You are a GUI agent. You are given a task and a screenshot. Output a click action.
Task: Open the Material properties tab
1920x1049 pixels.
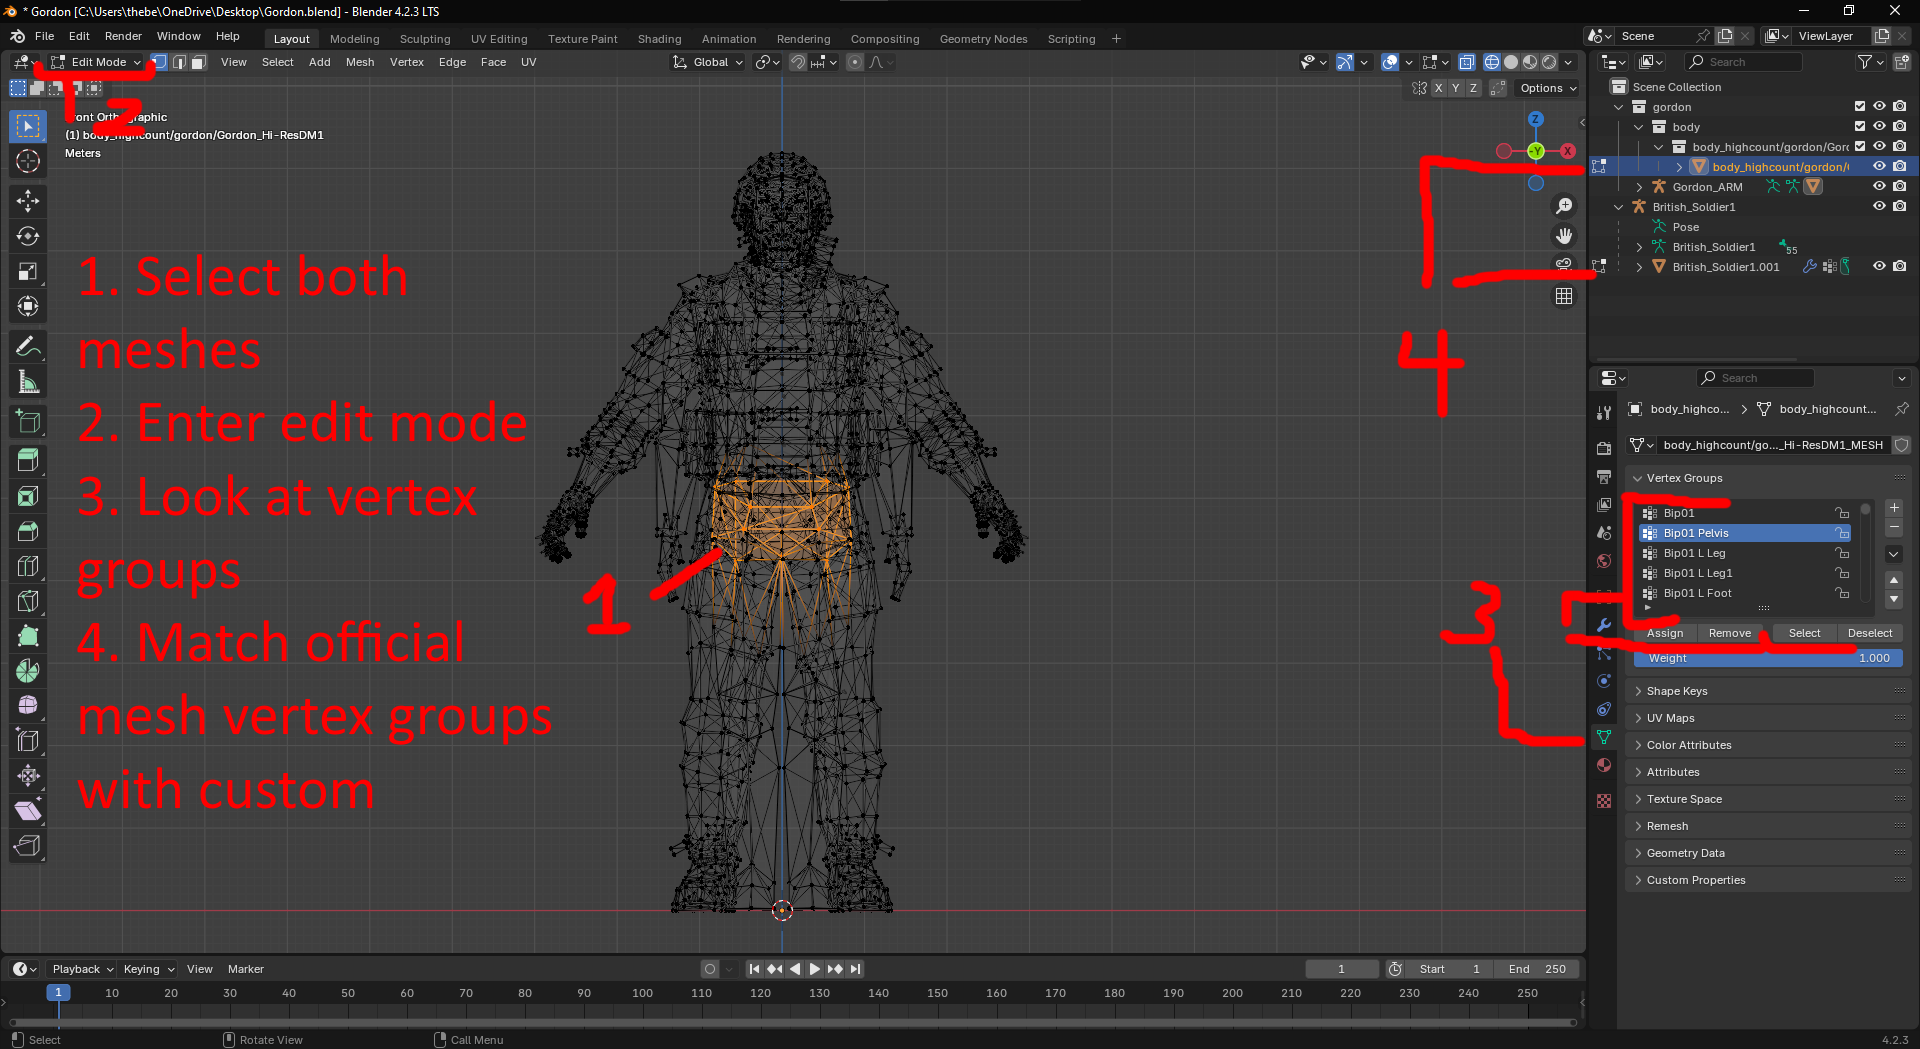(x=1604, y=765)
